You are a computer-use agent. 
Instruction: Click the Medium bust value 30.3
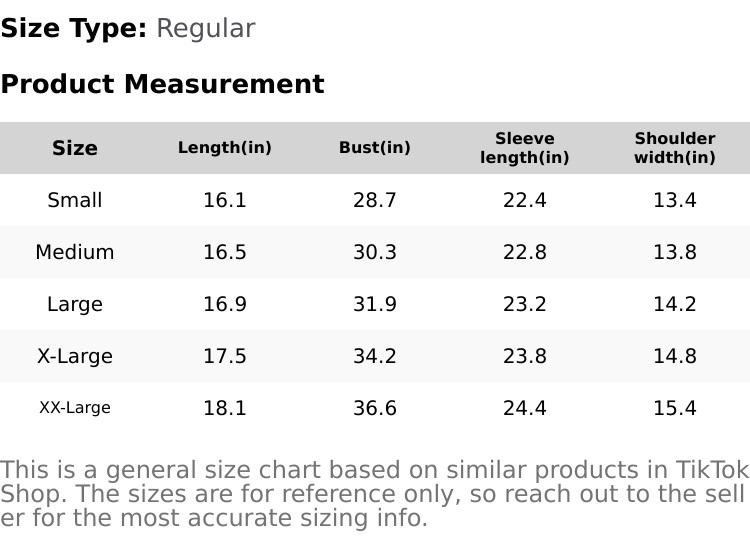click(x=375, y=252)
